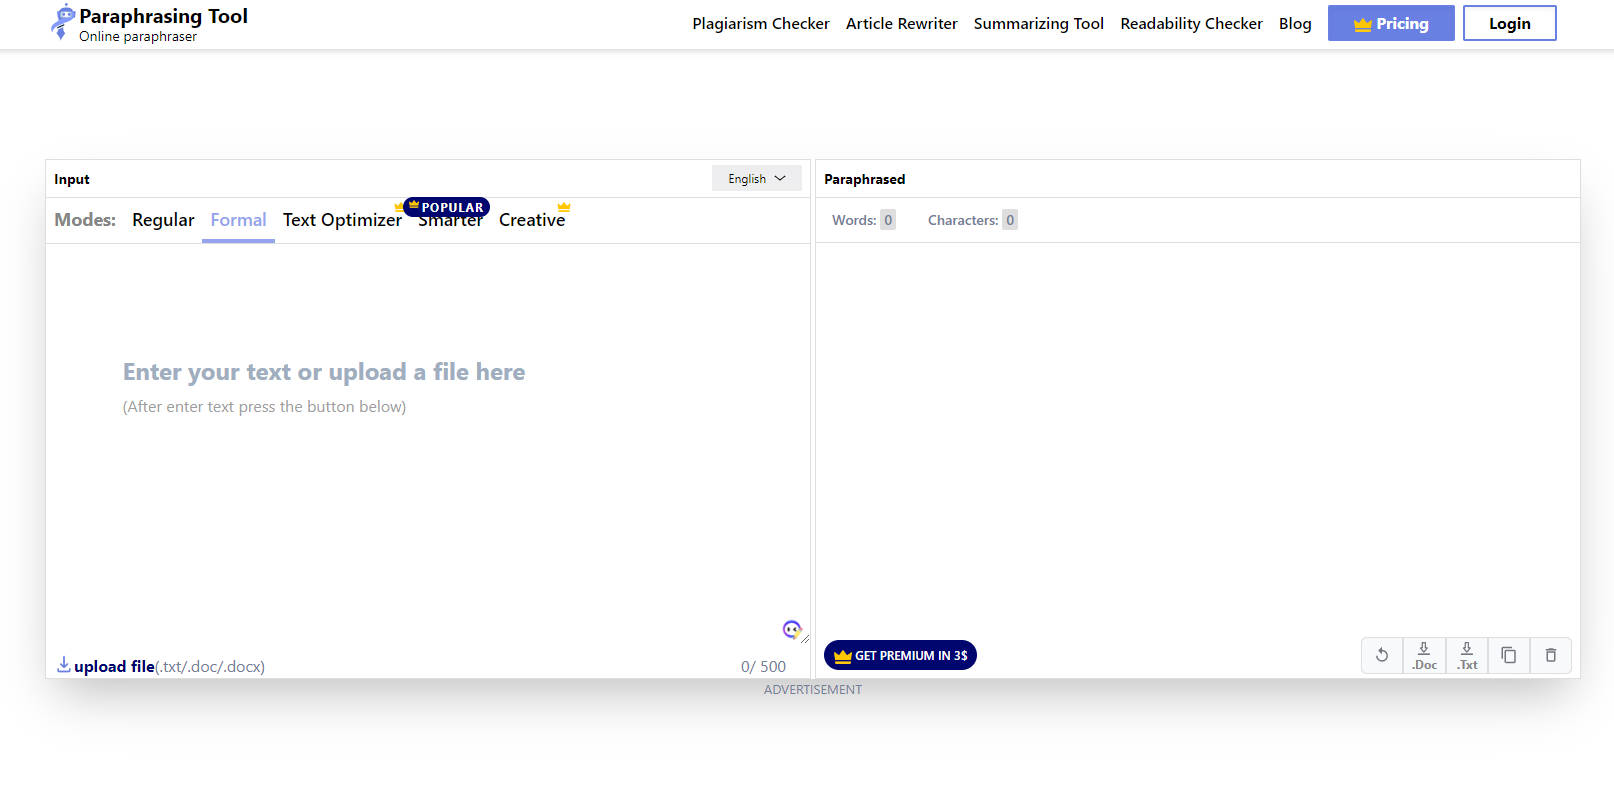The height and width of the screenshot is (799, 1614).
Task: Click the Words count value
Action: tap(888, 220)
